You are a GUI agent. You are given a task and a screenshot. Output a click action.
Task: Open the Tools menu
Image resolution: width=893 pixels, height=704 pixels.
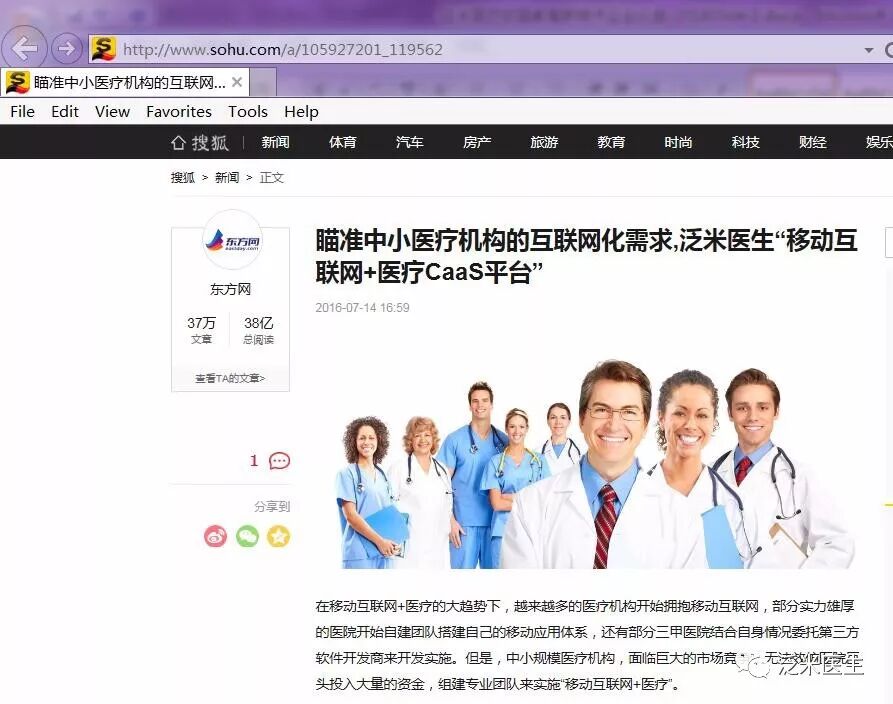pos(247,111)
